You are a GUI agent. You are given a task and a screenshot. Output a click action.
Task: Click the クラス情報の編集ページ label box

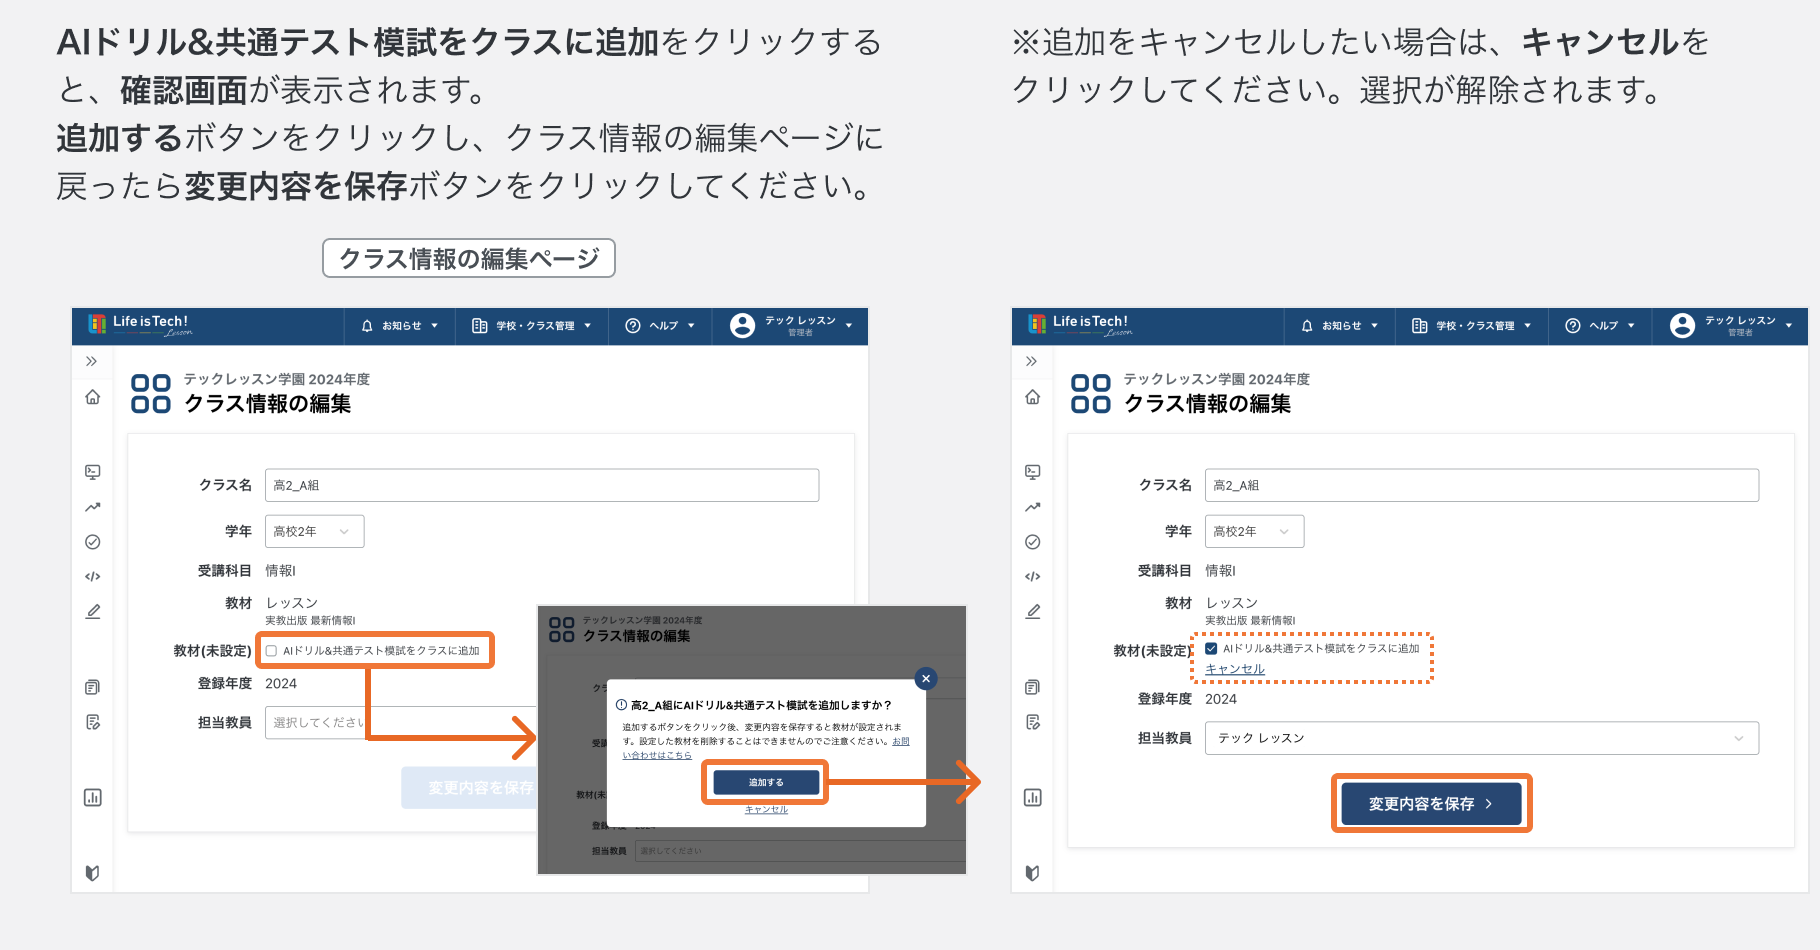pyautogui.click(x=469, y=258)
